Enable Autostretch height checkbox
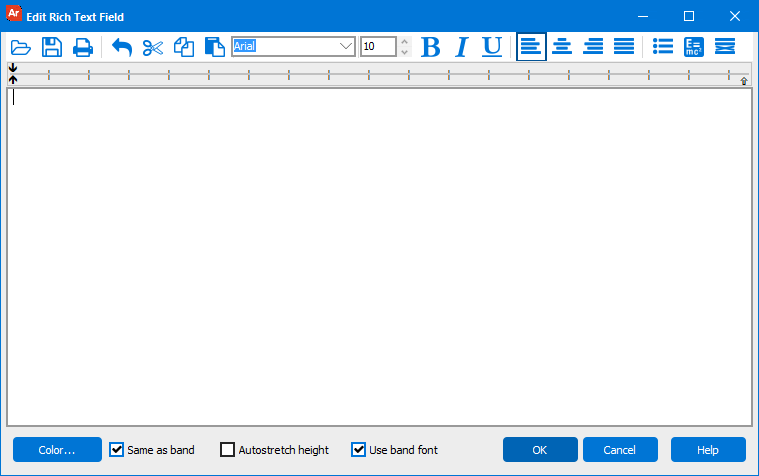 click(227, 450)
